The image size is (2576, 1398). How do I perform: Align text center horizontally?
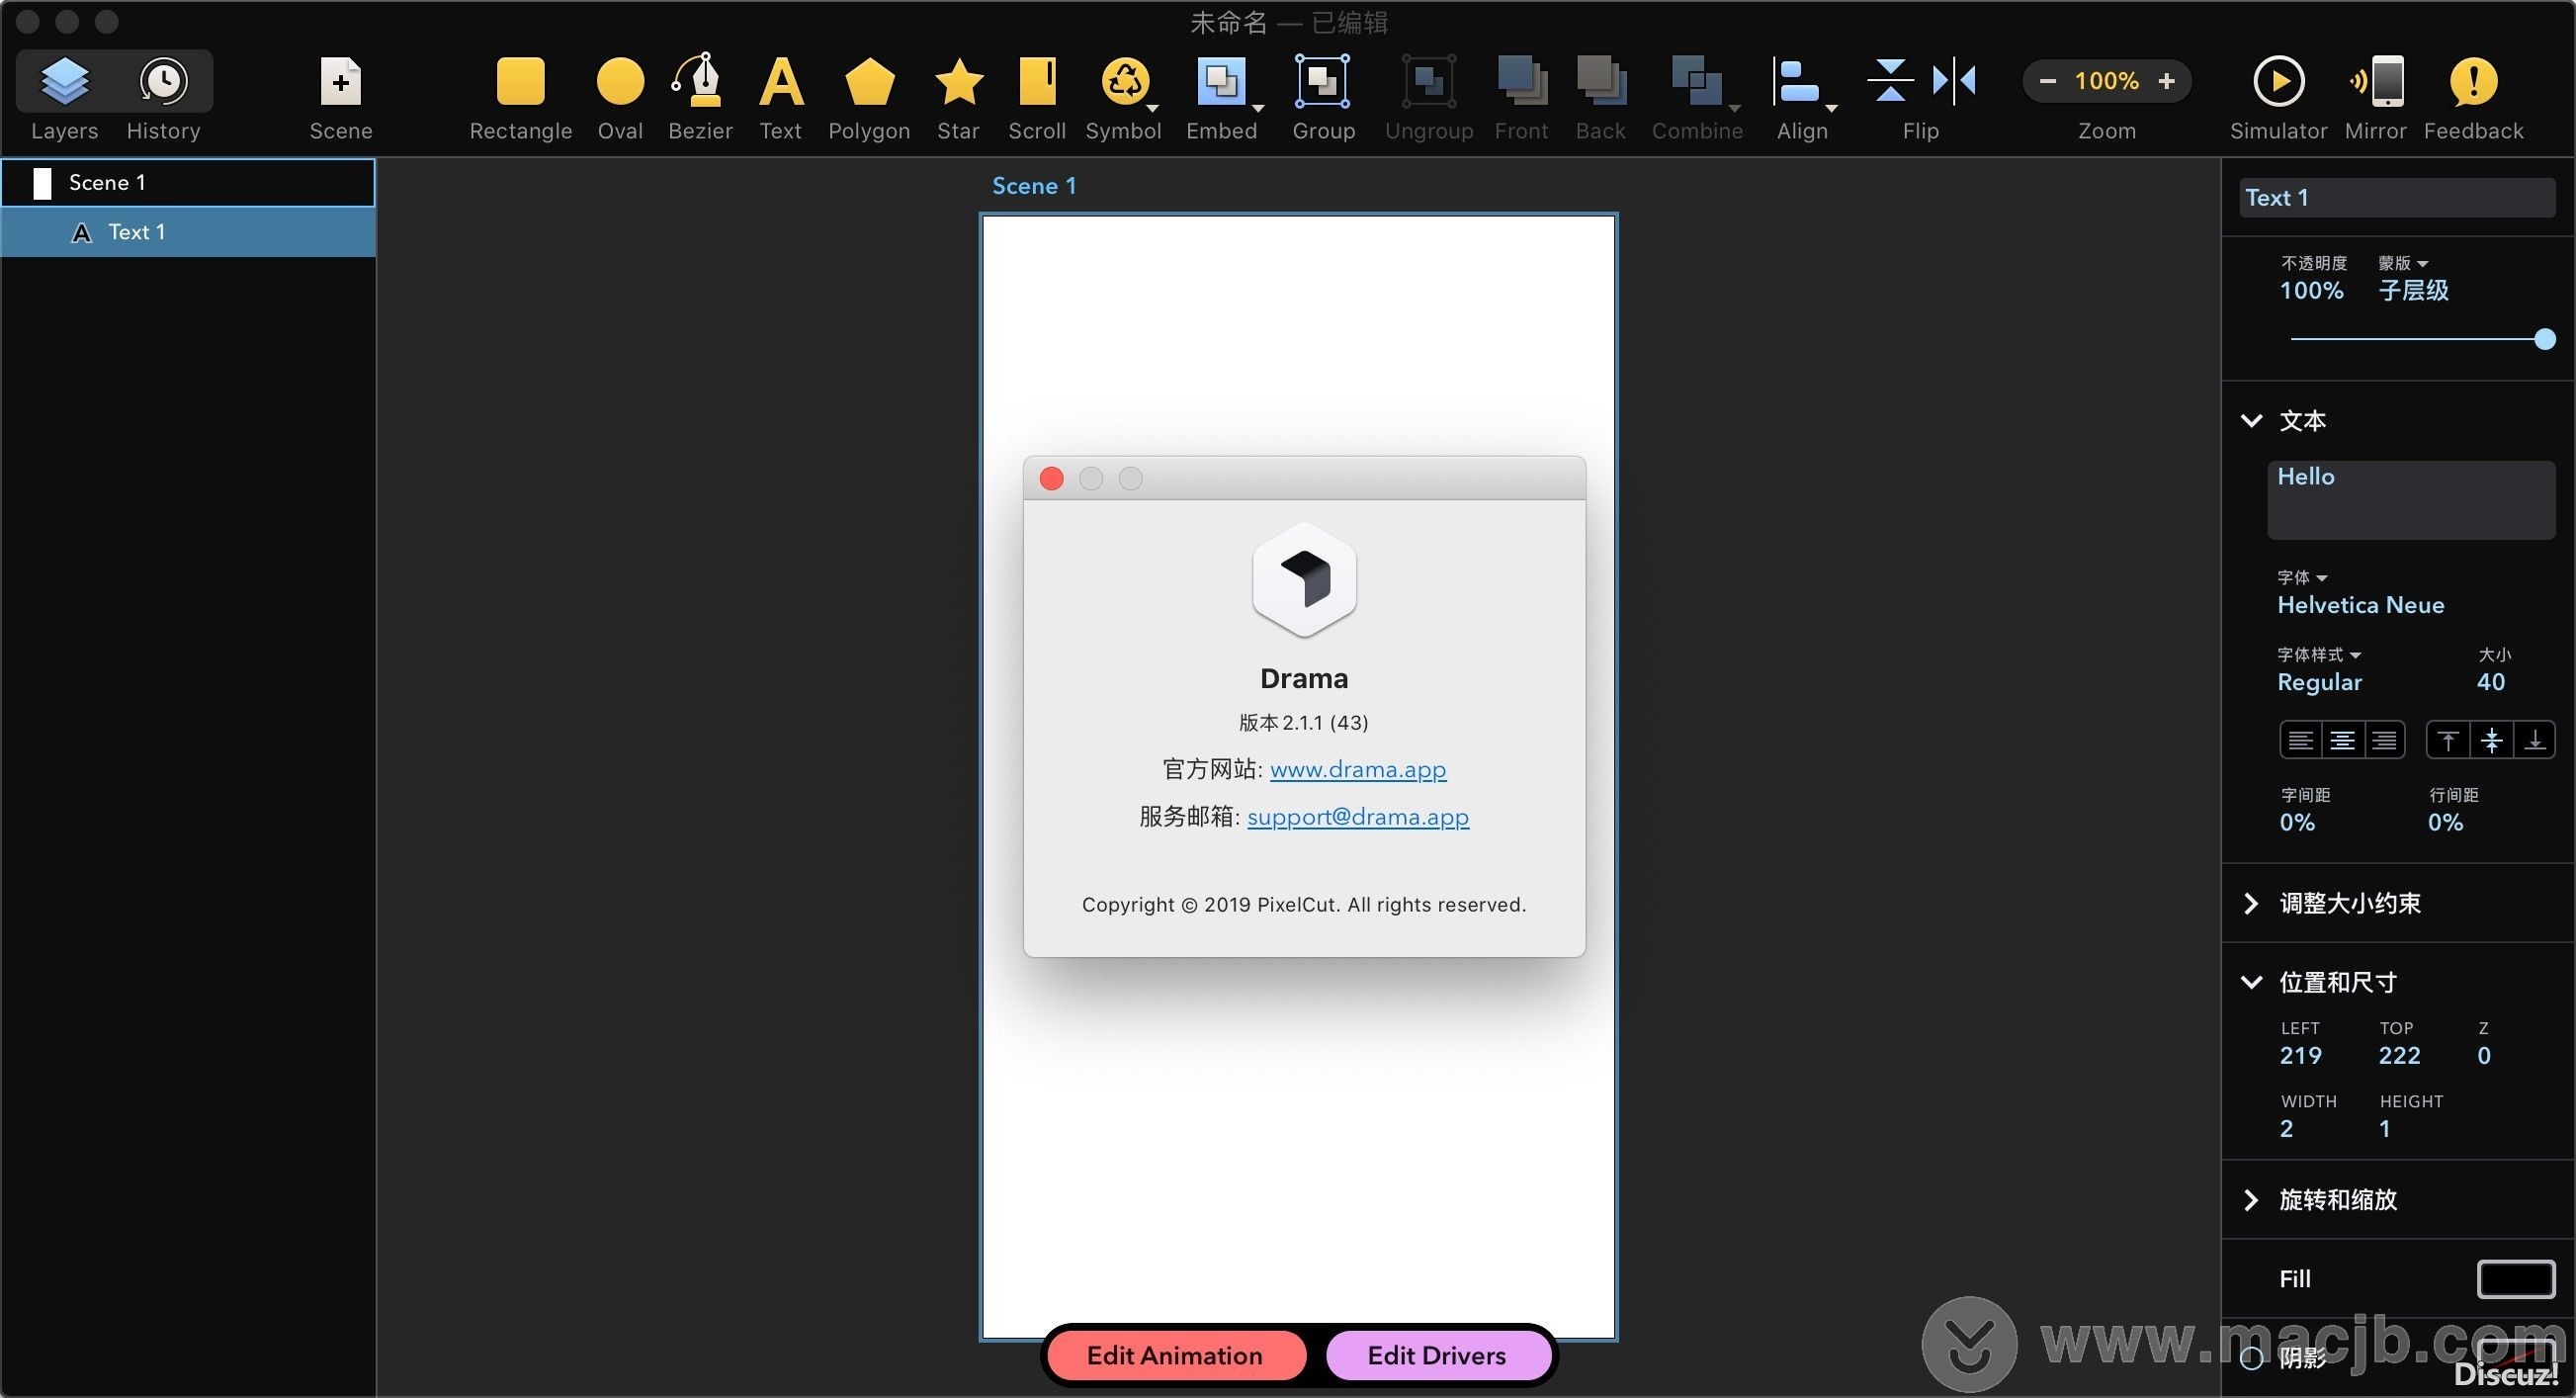2342,740
